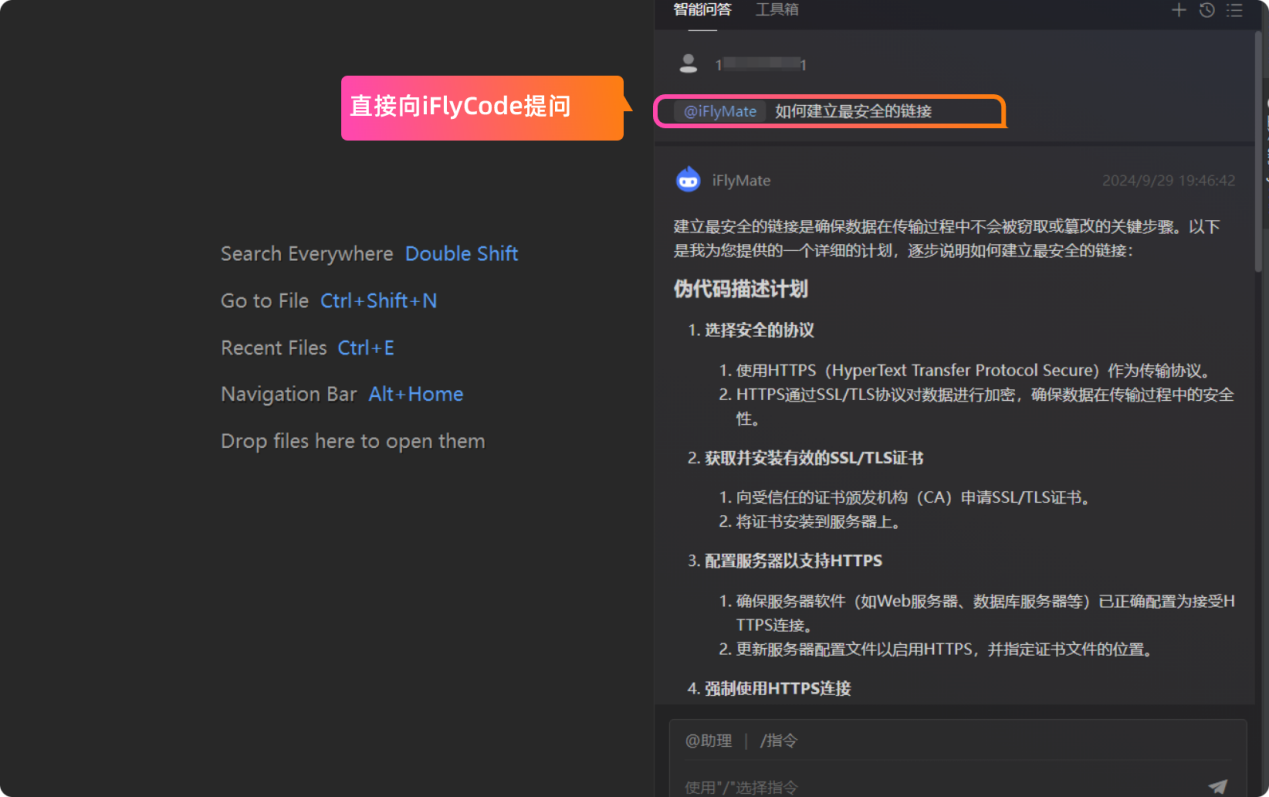Open the conversation list icon
The height and width of the screenshot is (797, 1269).
pos(1235,10)
